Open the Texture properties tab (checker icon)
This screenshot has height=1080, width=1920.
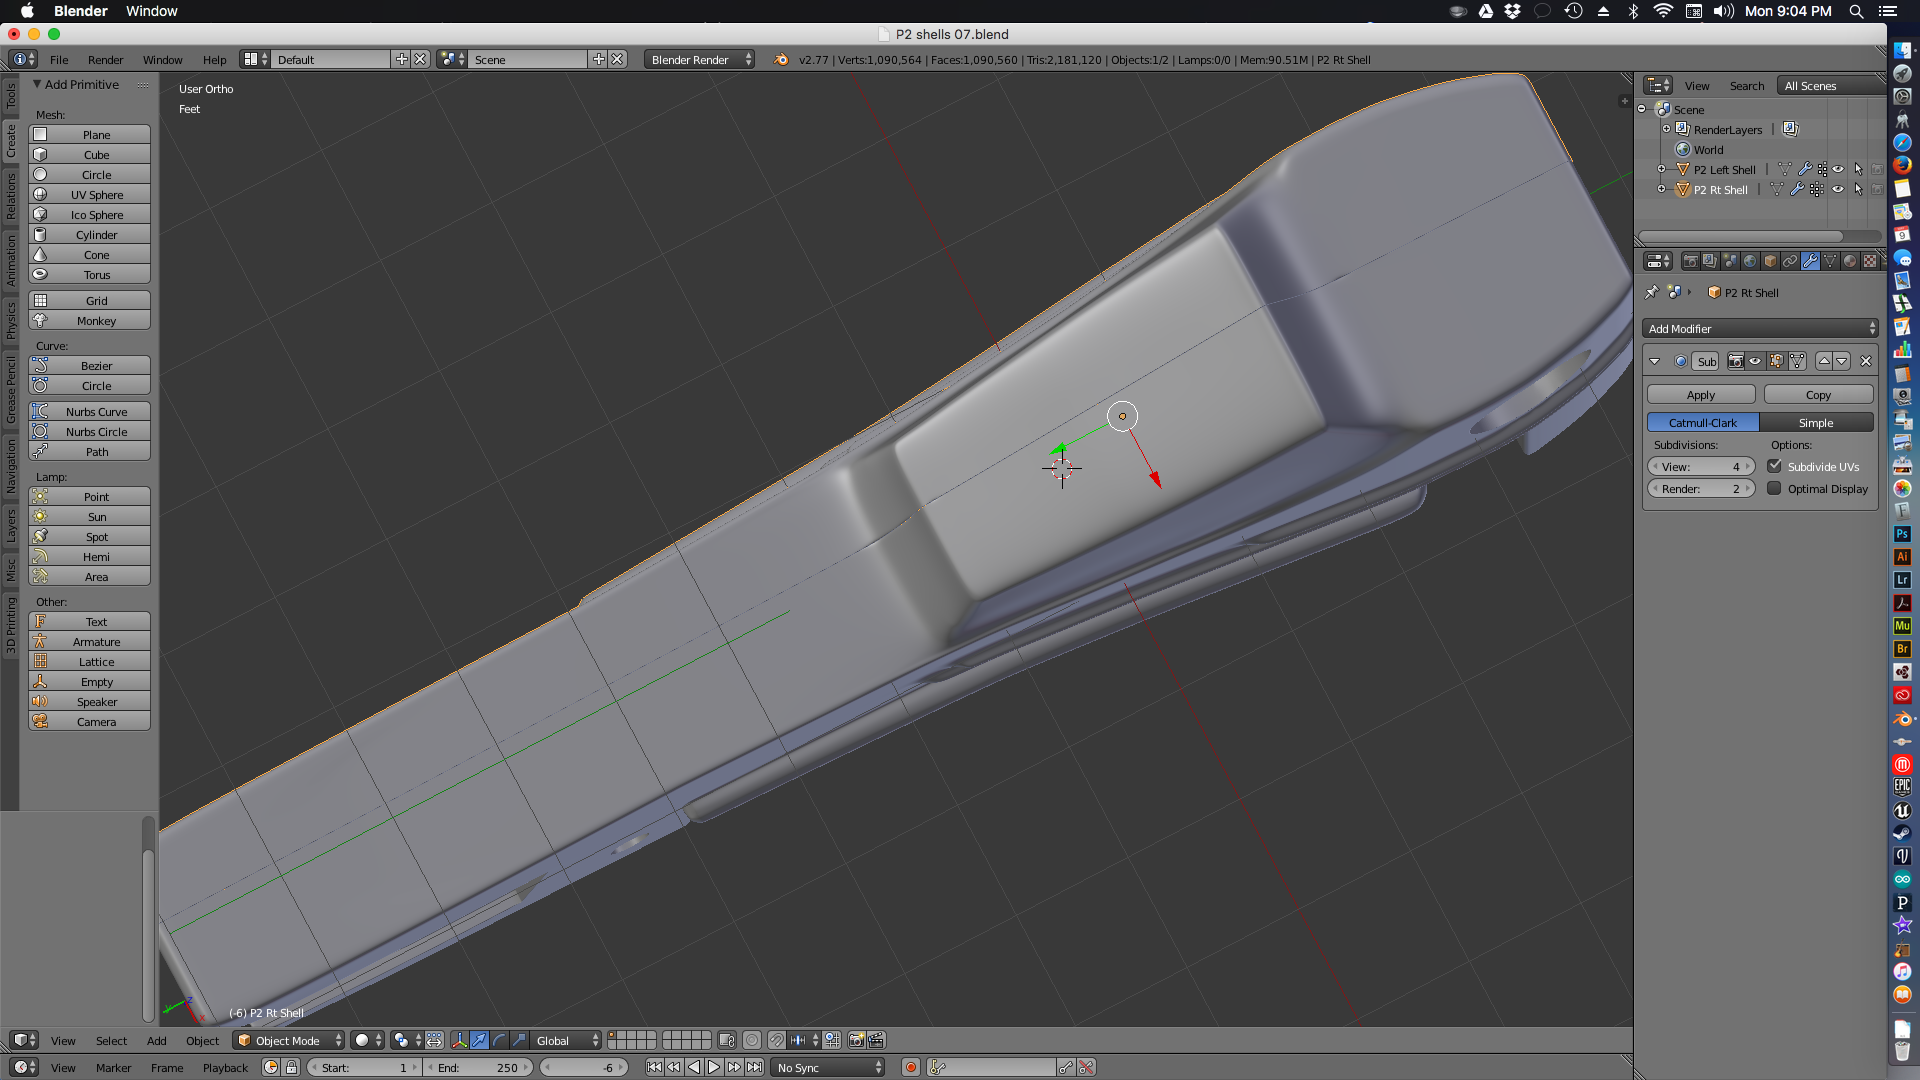click(1870, 261)
